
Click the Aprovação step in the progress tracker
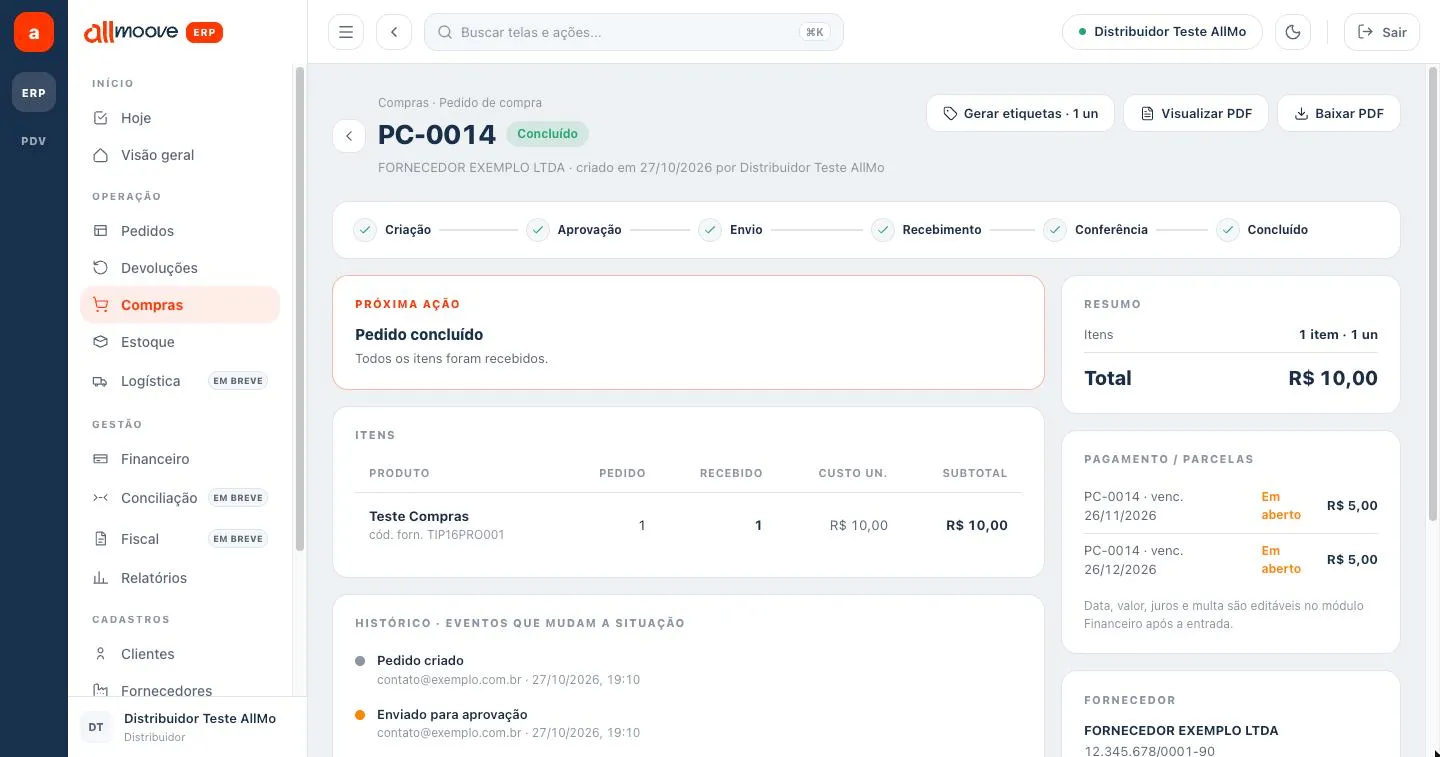point(574,230)
